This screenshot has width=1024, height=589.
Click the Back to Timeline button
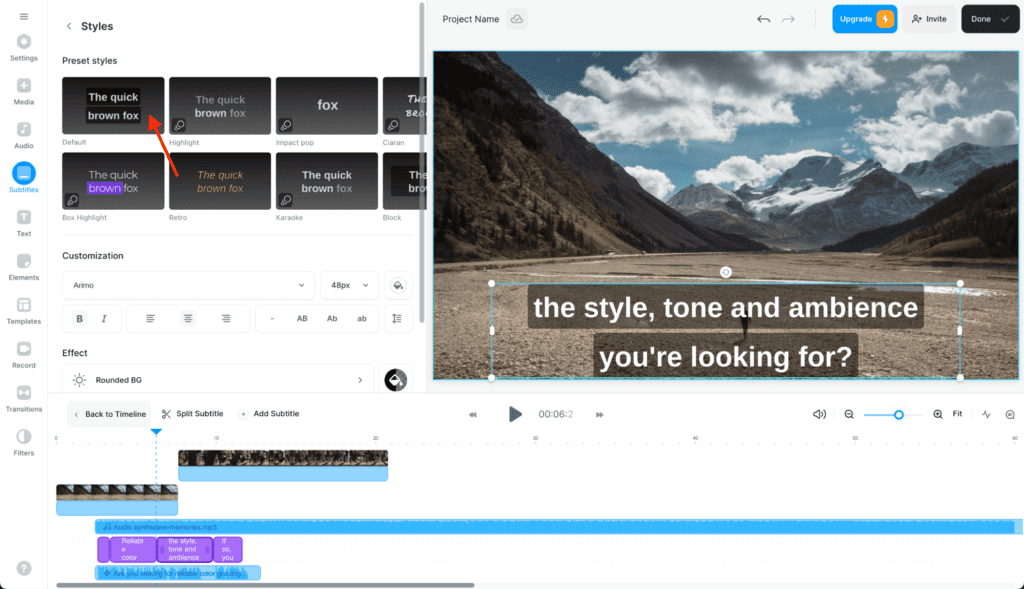[x=109, y=414]
